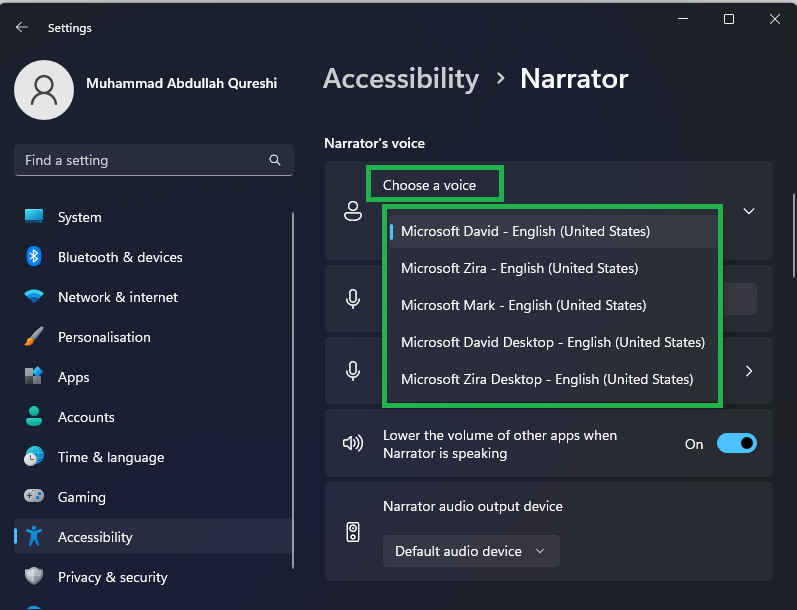Select Microsoft Zira - English (United States)
The width and height of the screenshot is (797, 610).
click(x=519, y=268)
